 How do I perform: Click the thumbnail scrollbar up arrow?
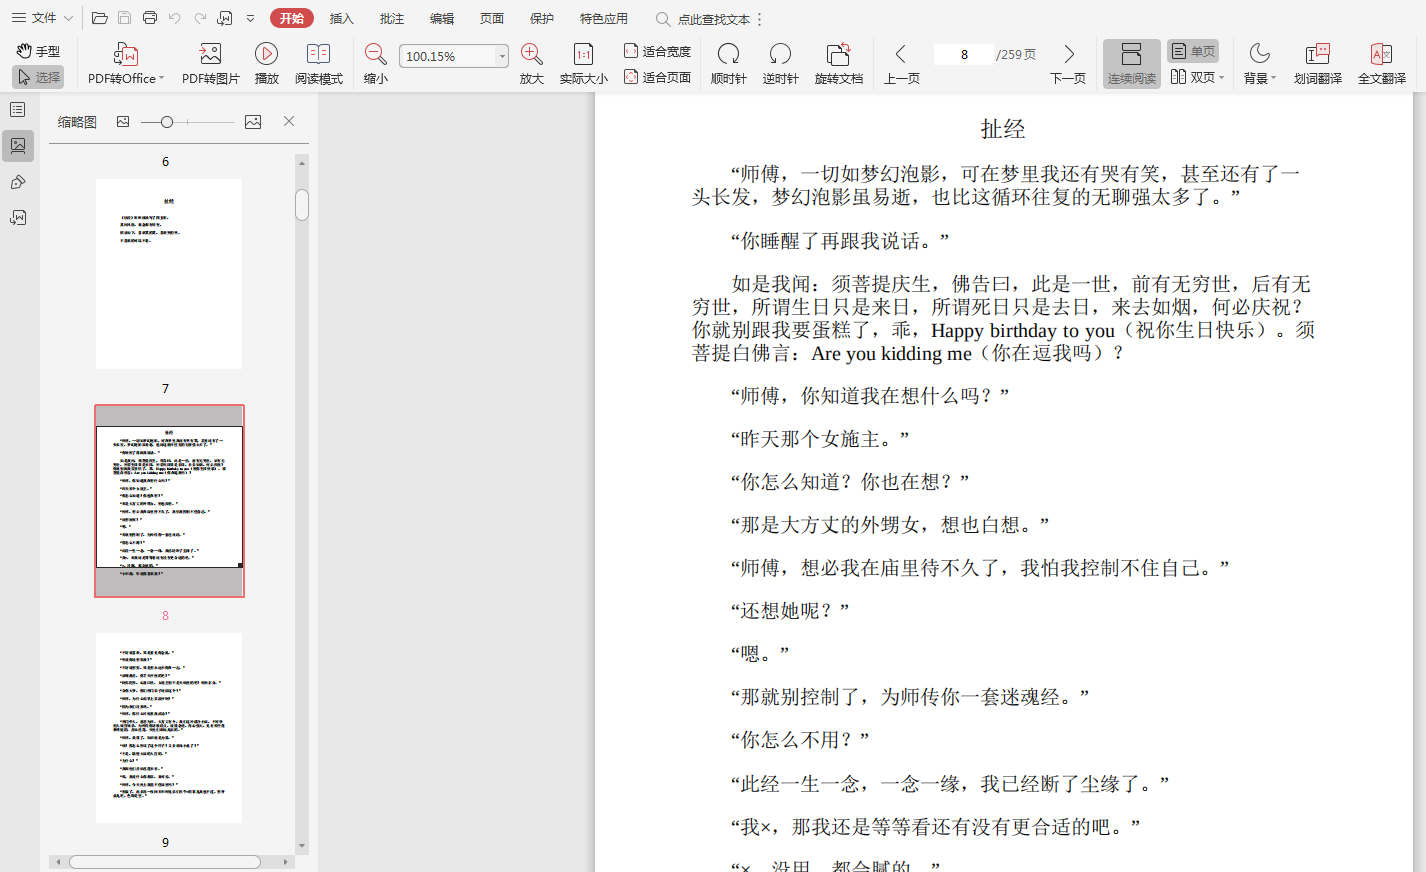pos(302,162)
